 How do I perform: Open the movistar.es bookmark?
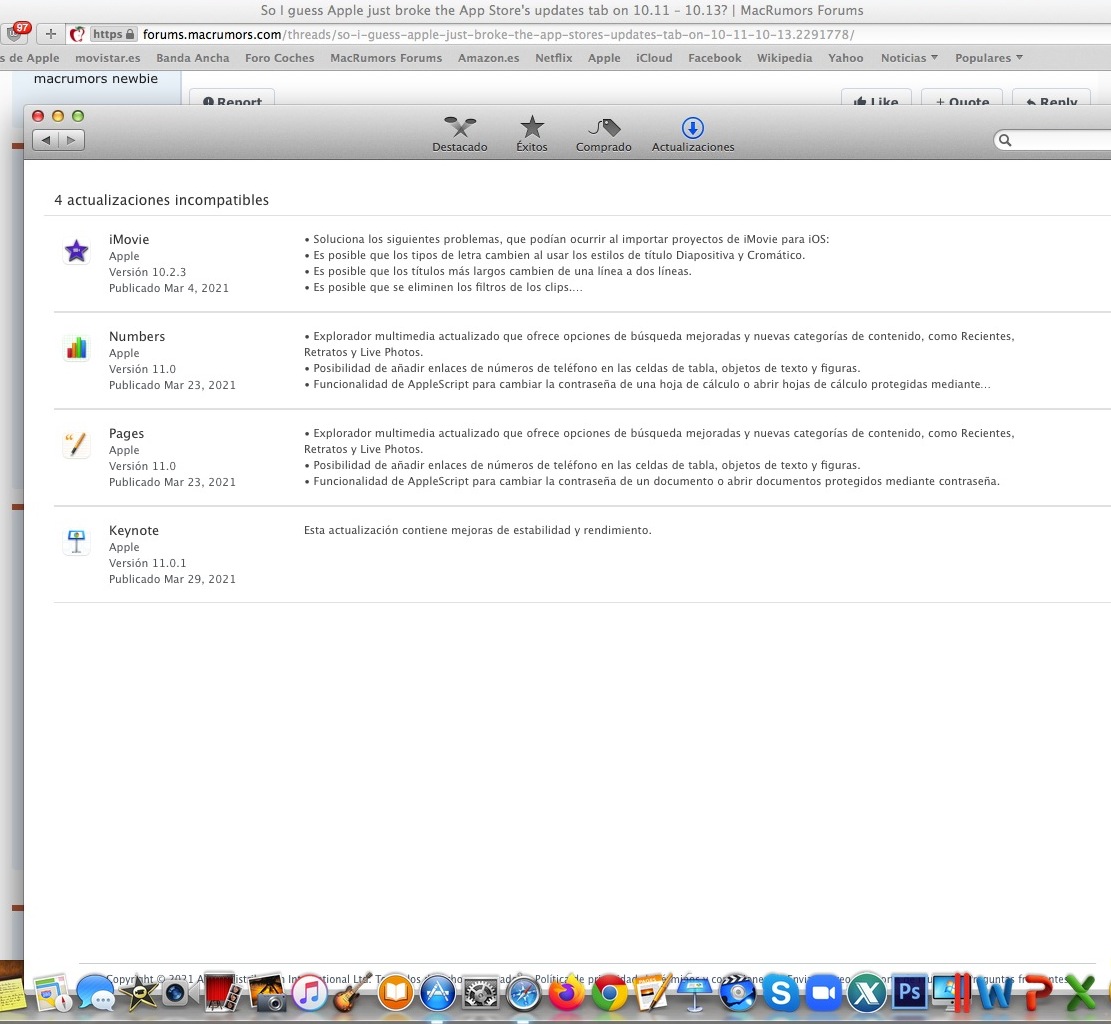point(108,58)
